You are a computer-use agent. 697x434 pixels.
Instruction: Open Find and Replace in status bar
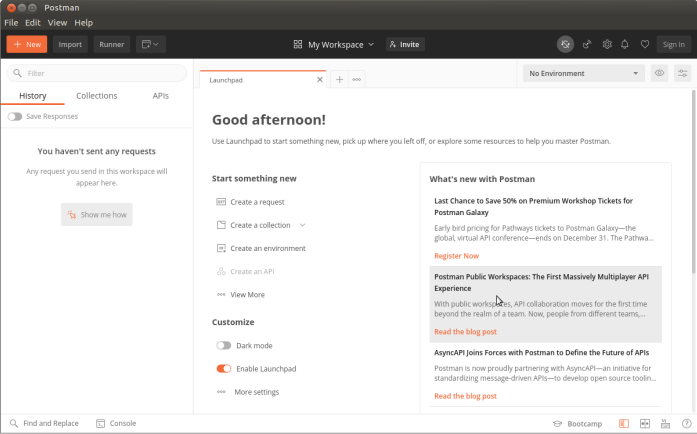point(45,423)
